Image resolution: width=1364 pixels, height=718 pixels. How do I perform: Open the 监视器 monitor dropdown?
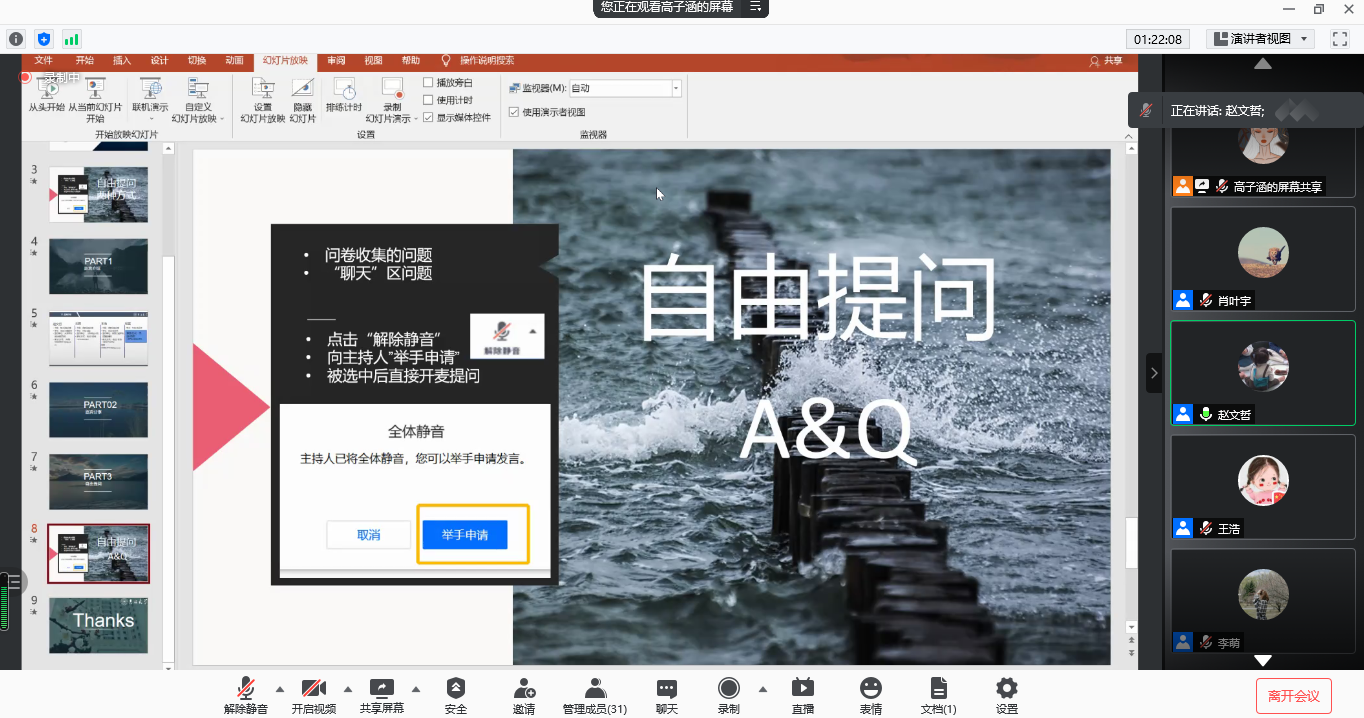(x=676, y=89)
